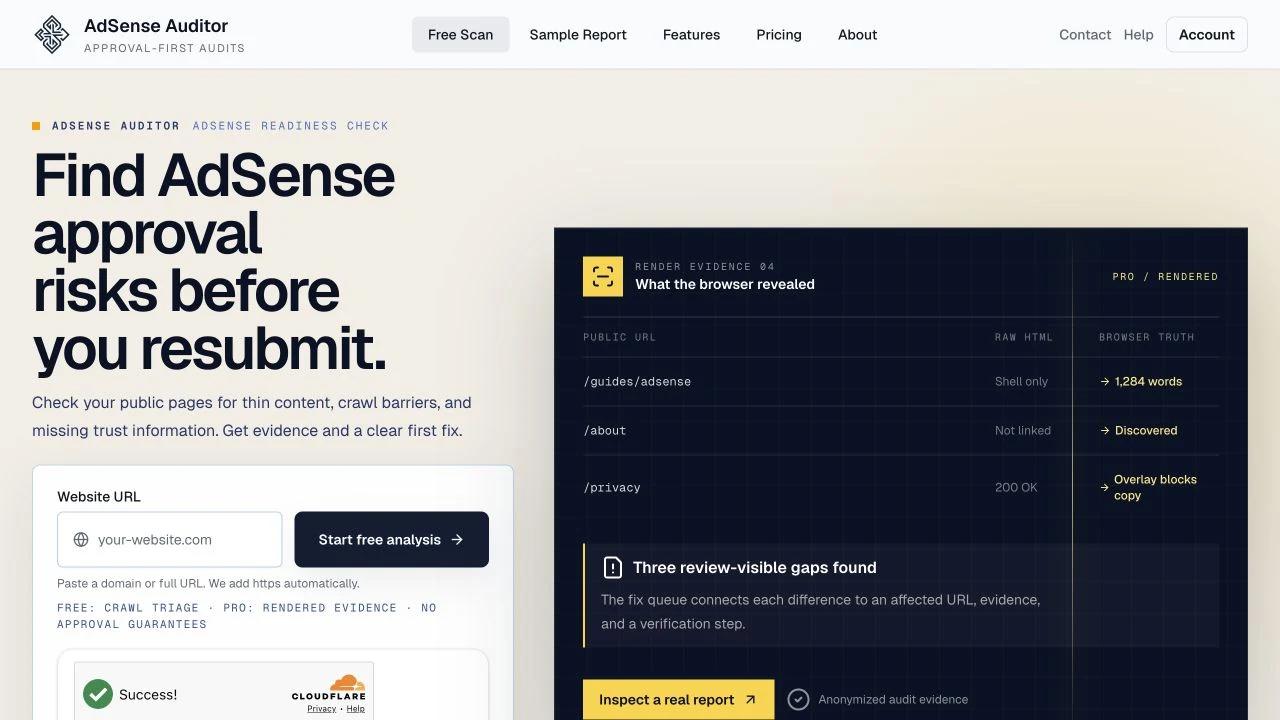
Task: Click the /guides/adsense URL row
Action: [x=901, y=382]
